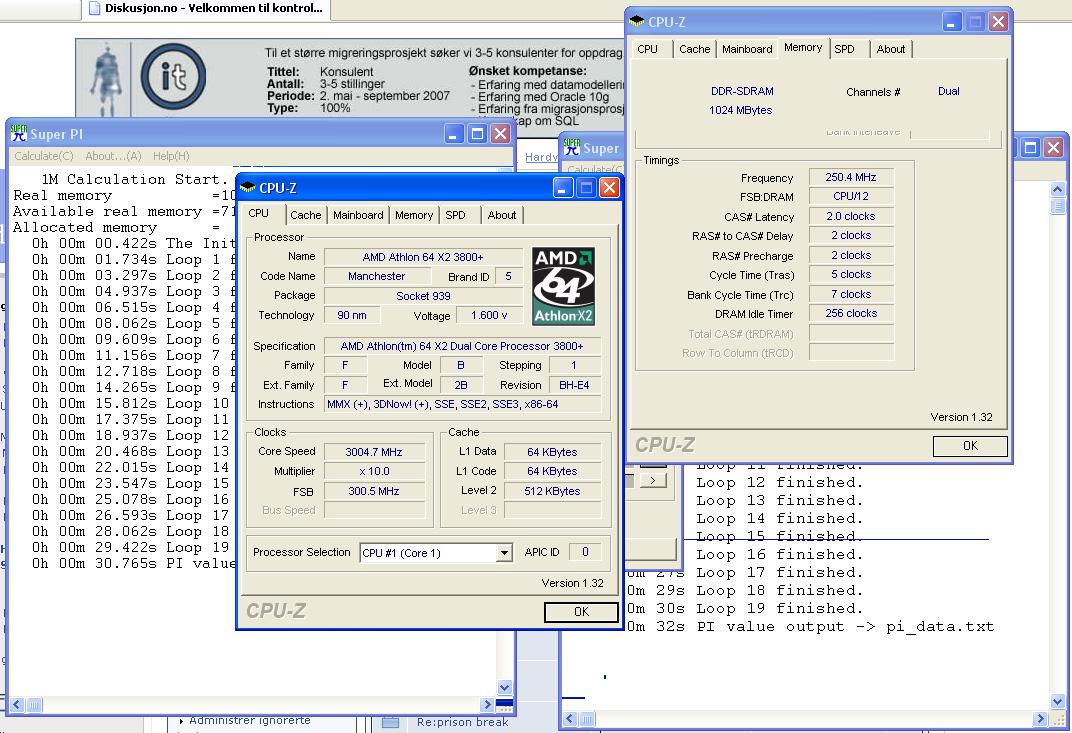
Task: Click the CPU-Z chip icon in front CPU window title
Action: point(248,187)
